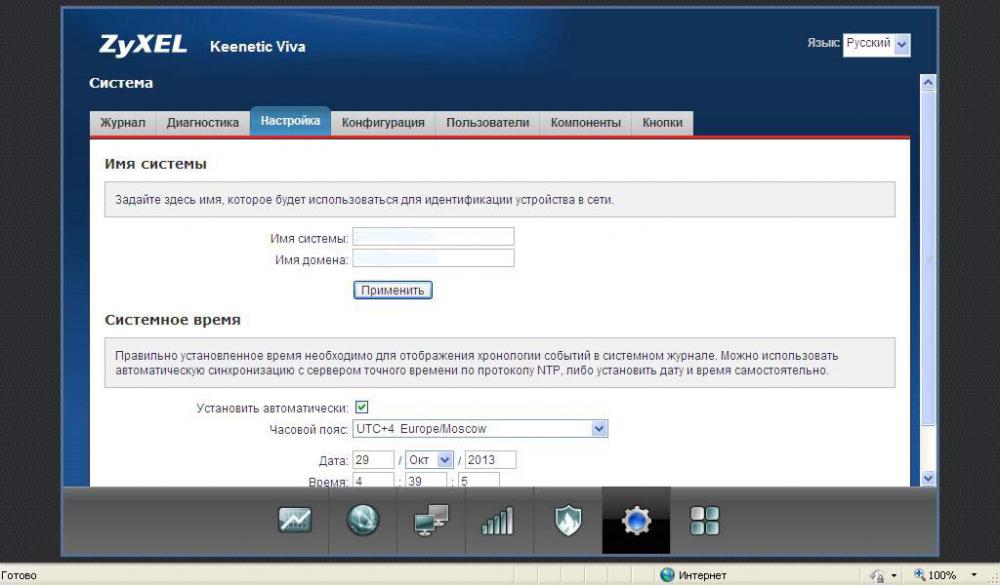Click the privacy icon in browser status bar
This screenshot has height=585, width=1000.
coord(878,575)
